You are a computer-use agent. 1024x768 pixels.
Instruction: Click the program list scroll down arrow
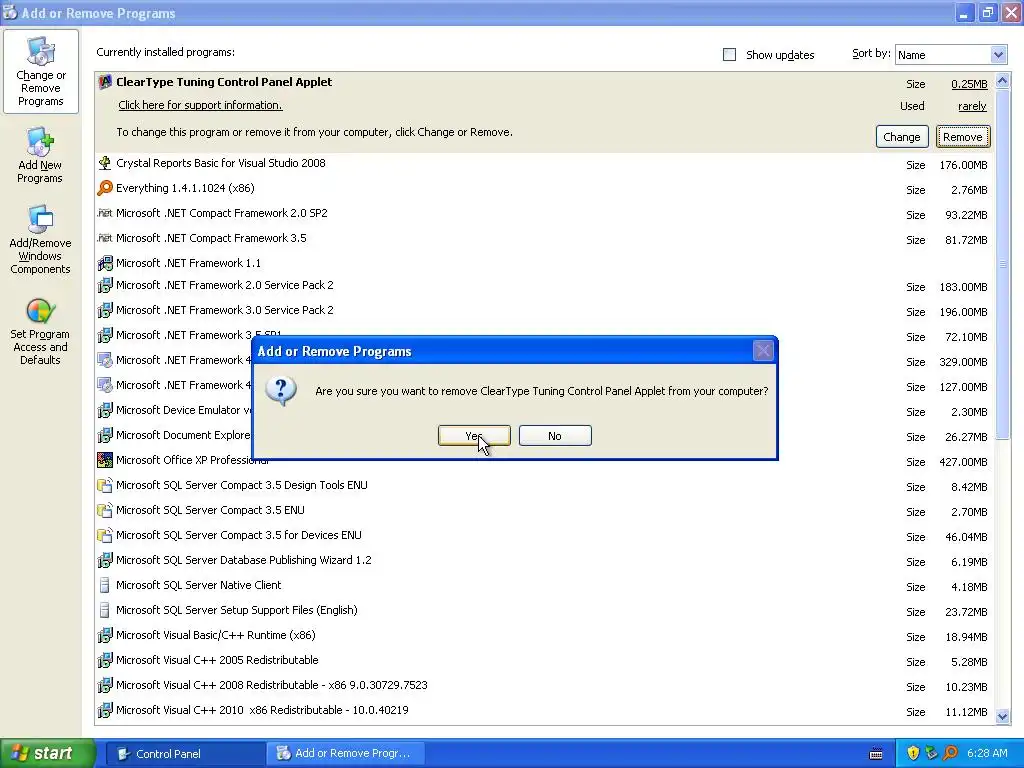[x=1002, y=716]
